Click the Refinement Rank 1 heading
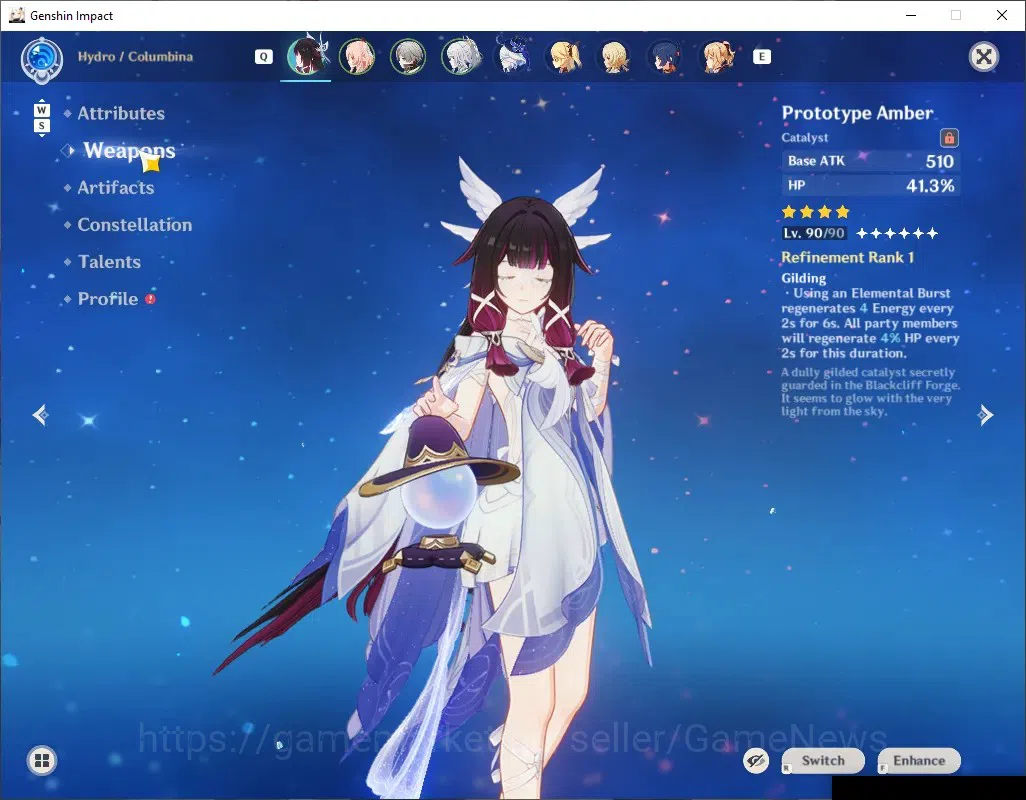Viewport: 1026px width, 800px height. coord(847,257)
